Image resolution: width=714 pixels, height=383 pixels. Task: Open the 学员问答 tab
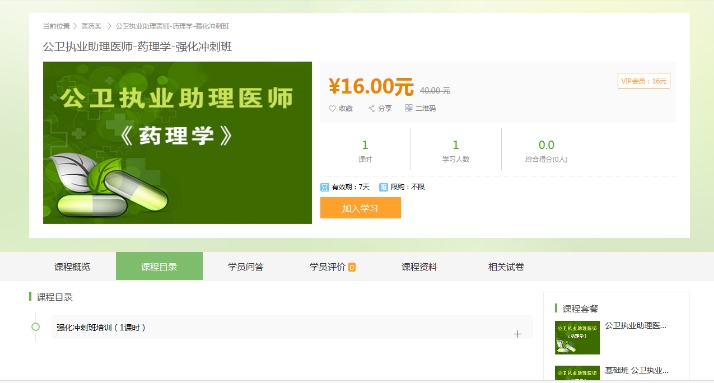tap(246, 267)
